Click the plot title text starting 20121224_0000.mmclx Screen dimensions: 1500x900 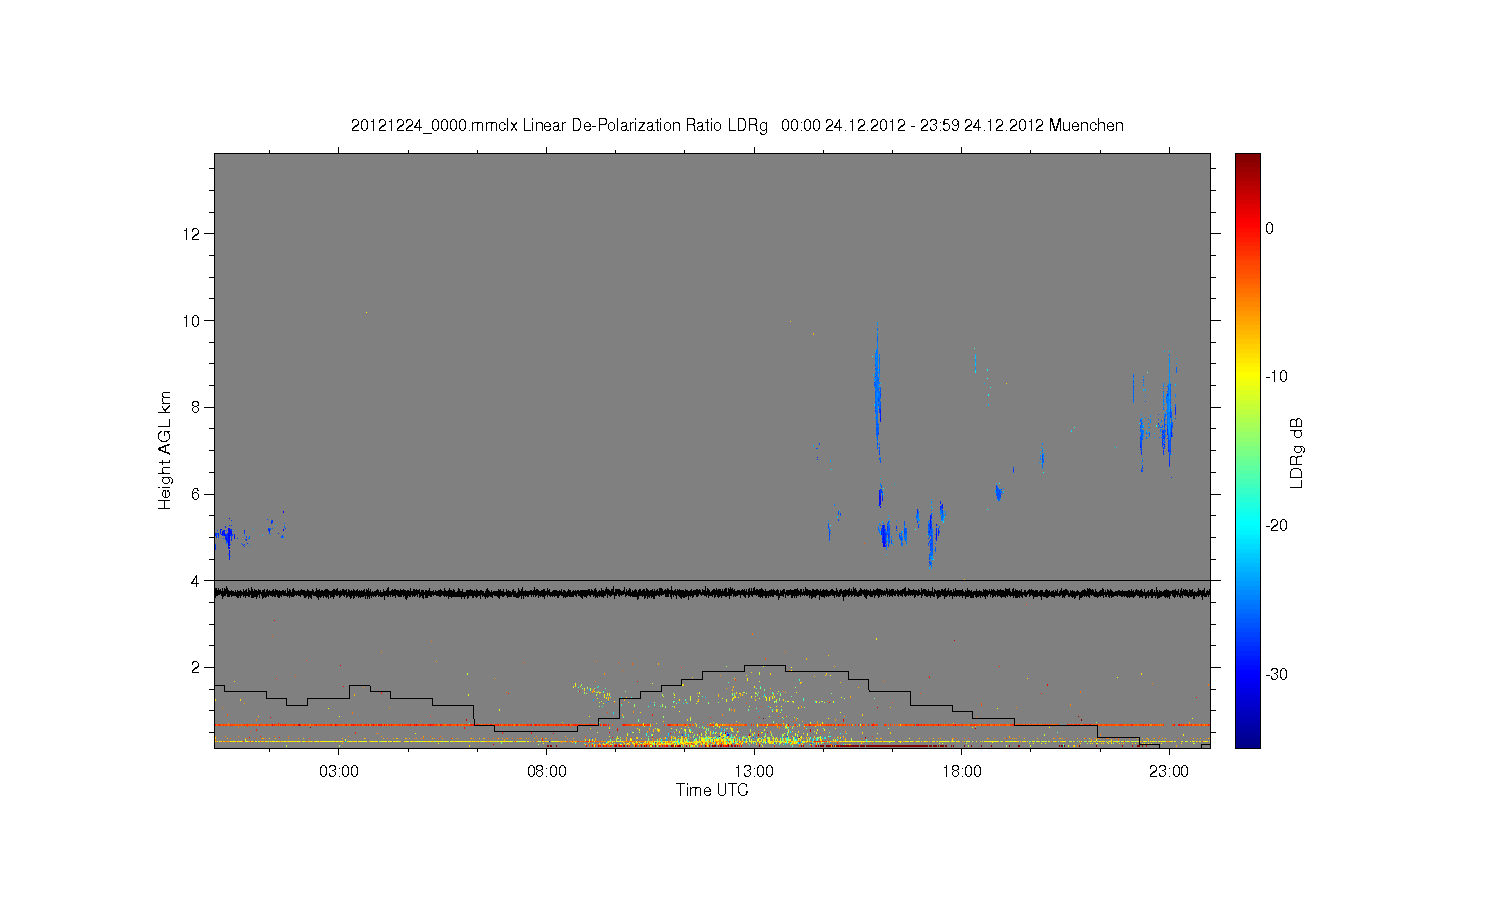tap(737, 126)
